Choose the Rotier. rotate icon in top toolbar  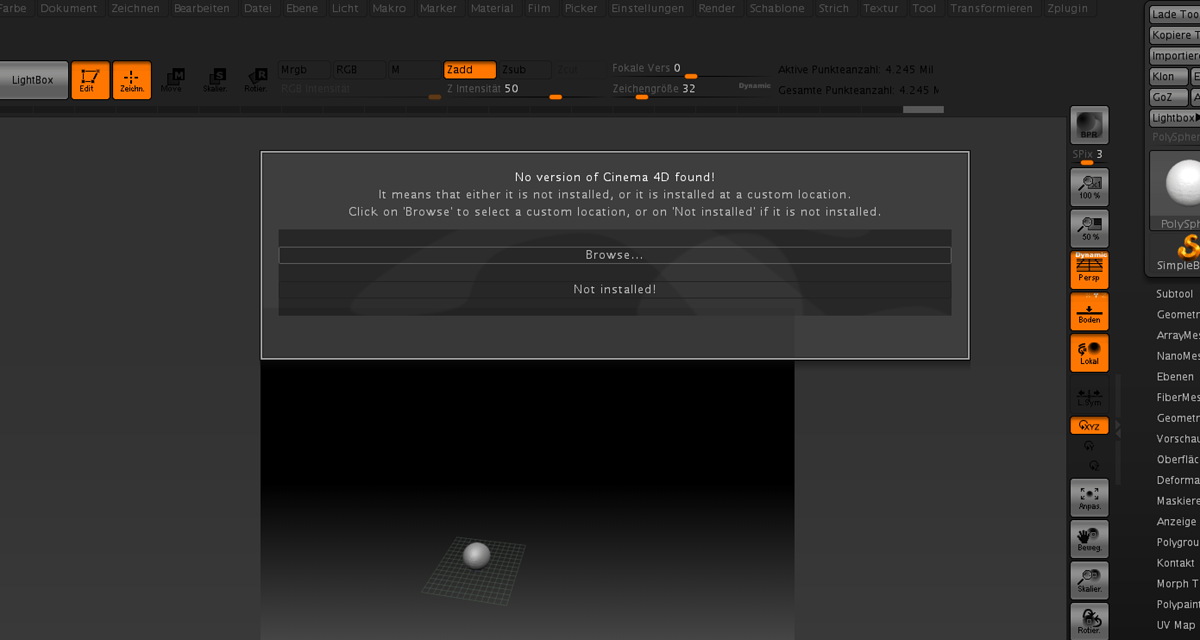pos(256,80)
